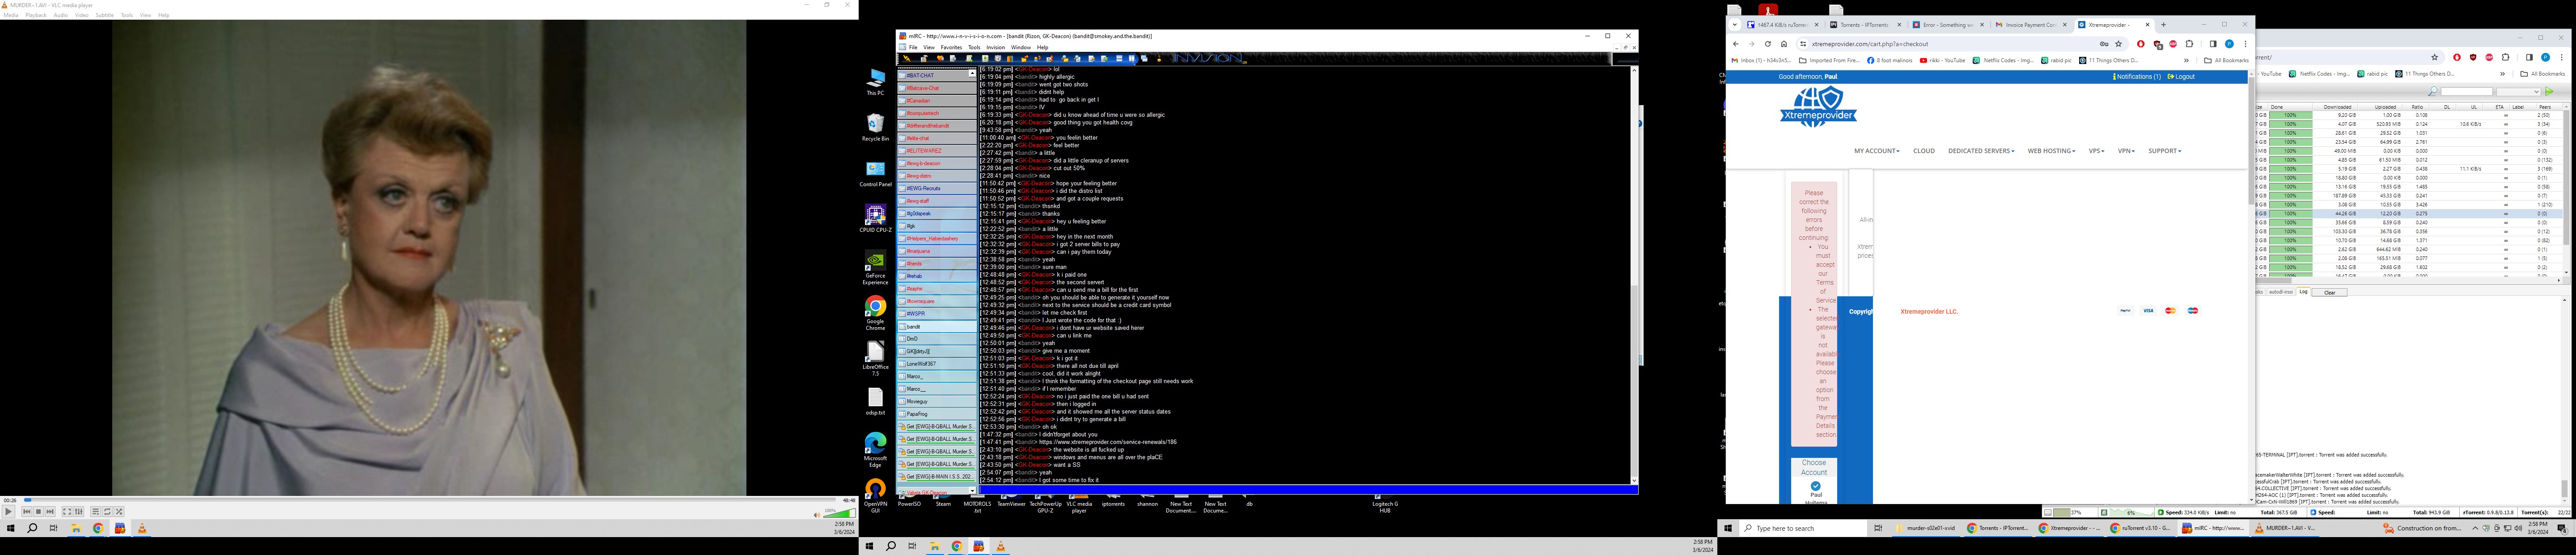The image size is (2576, 555).
Task: Toggle loop mode in VLC
Action: pyautogui.click(x=108, y=511)
